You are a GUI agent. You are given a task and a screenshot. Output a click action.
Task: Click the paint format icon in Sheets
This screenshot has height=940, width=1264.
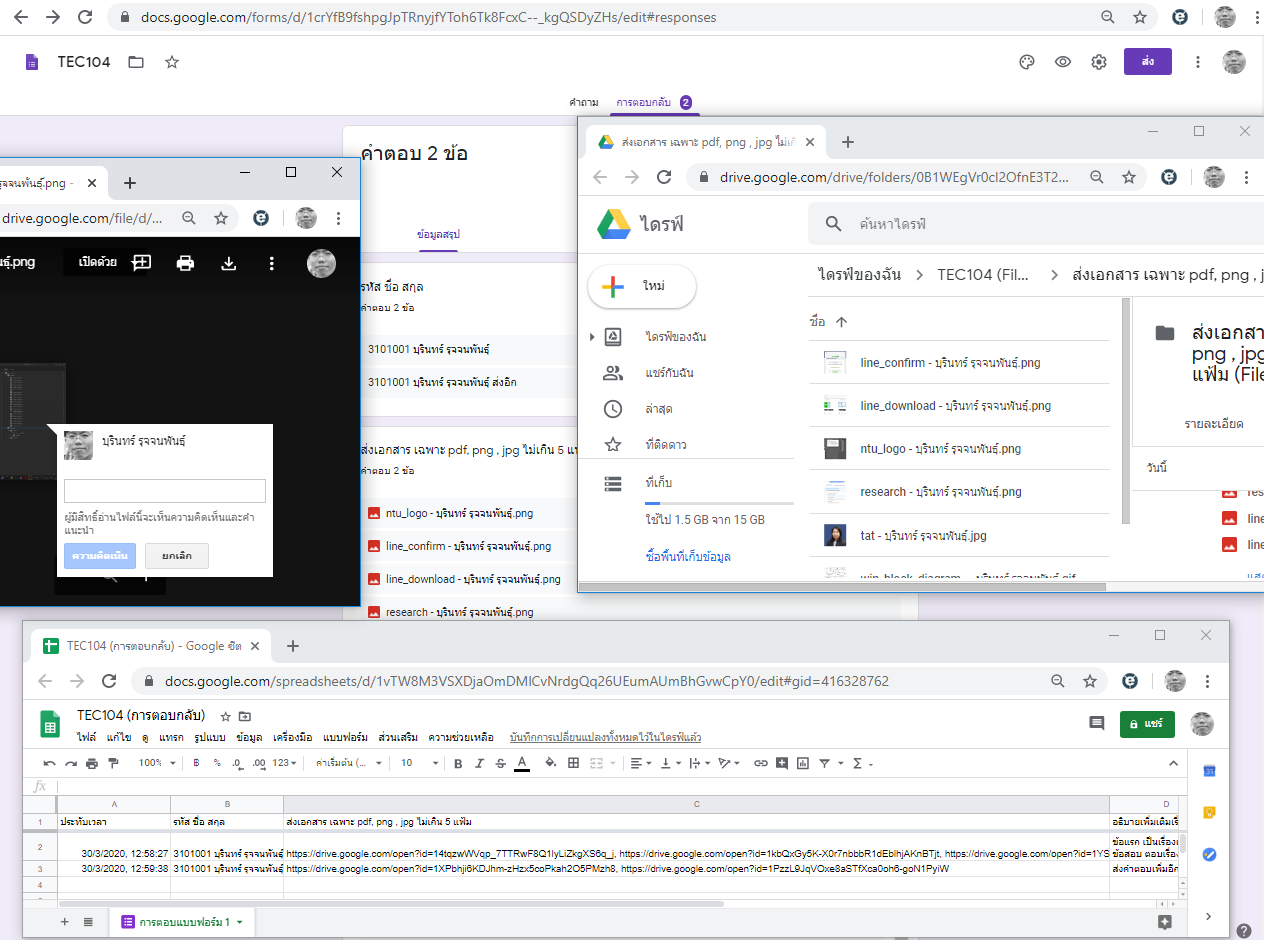tap(112, 763)
